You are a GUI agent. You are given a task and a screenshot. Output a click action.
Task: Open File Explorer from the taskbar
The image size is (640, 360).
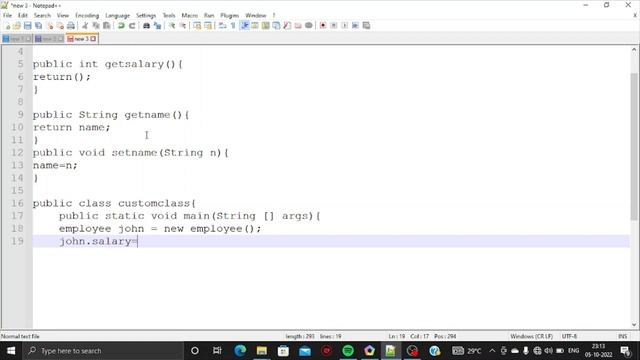click(262, 351)
